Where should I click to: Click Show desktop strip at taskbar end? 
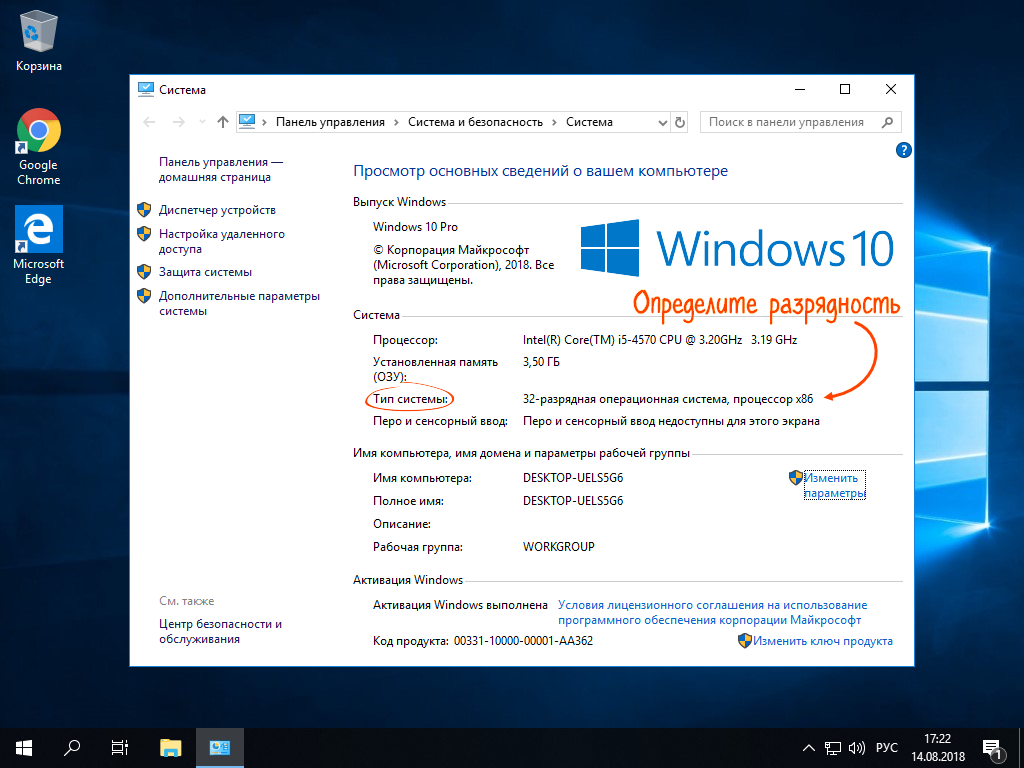1021,748
